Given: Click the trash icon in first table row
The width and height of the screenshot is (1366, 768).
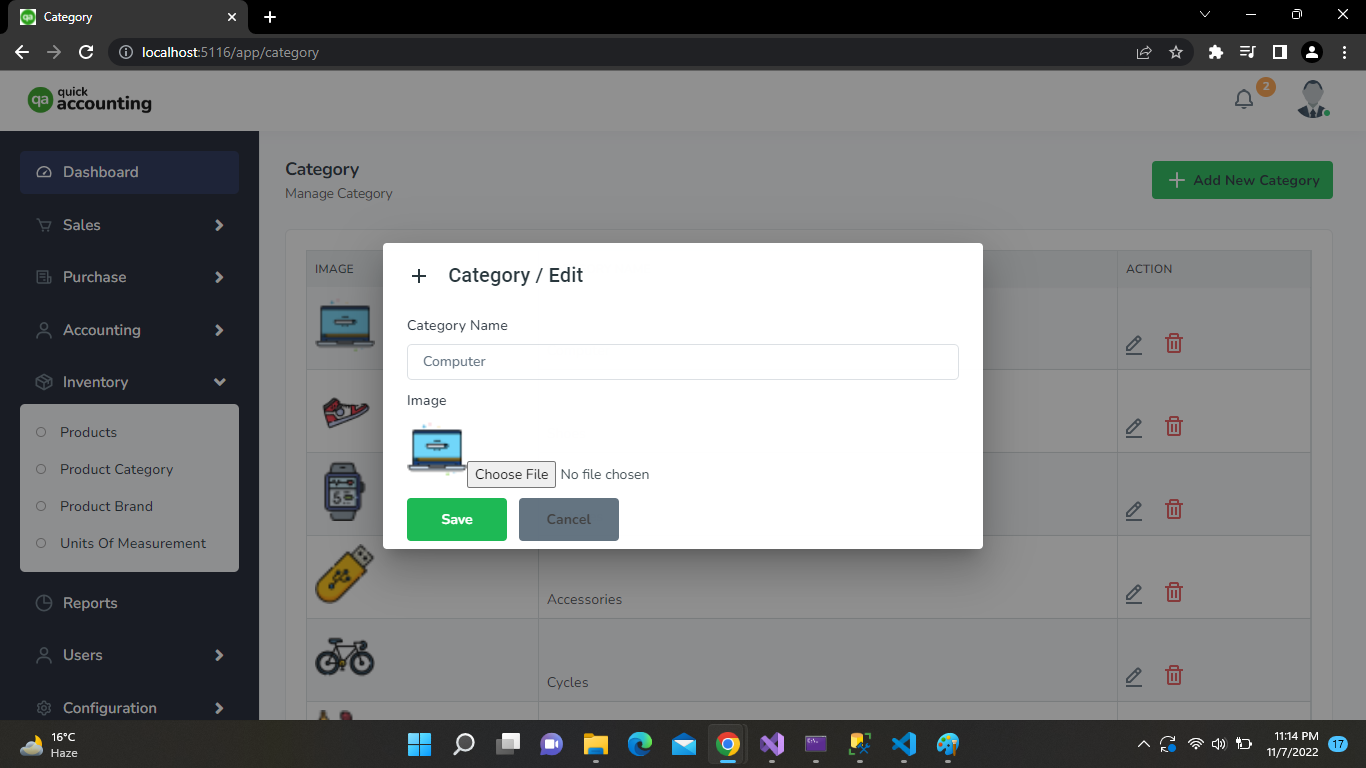Looking at the screenshot, I should click(1174, 344).
